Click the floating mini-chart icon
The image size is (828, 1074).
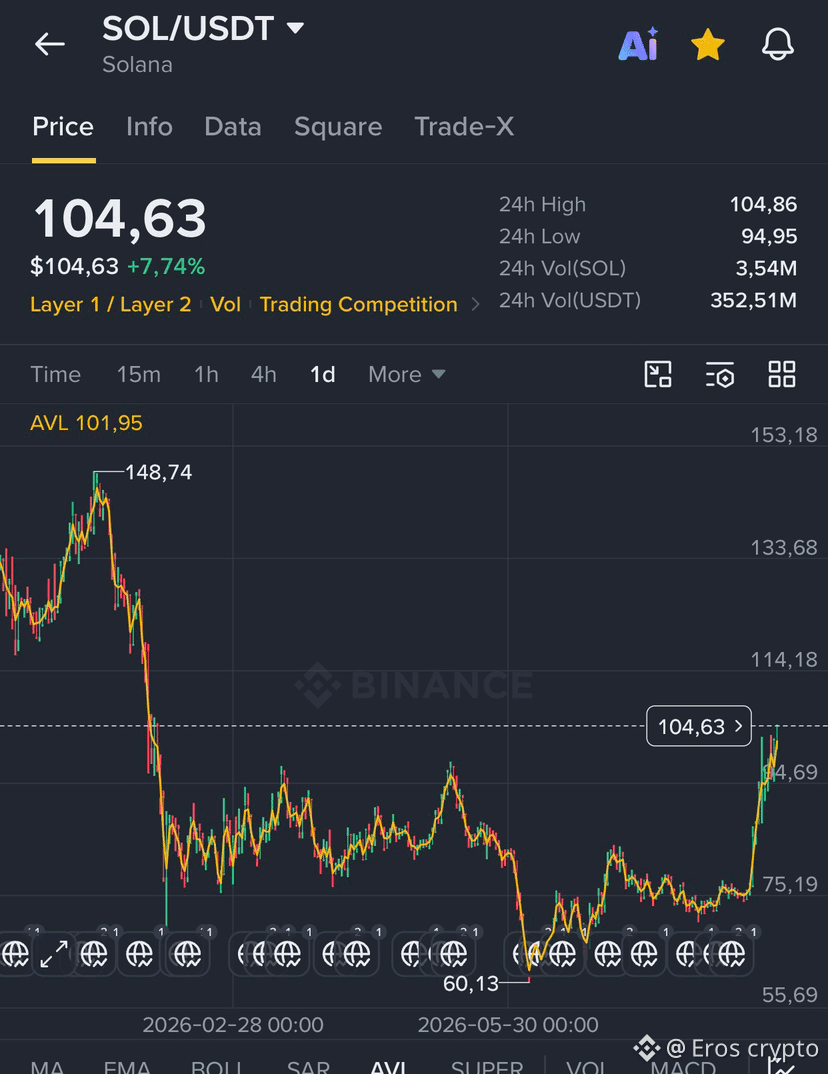click(x=658, y=375)
